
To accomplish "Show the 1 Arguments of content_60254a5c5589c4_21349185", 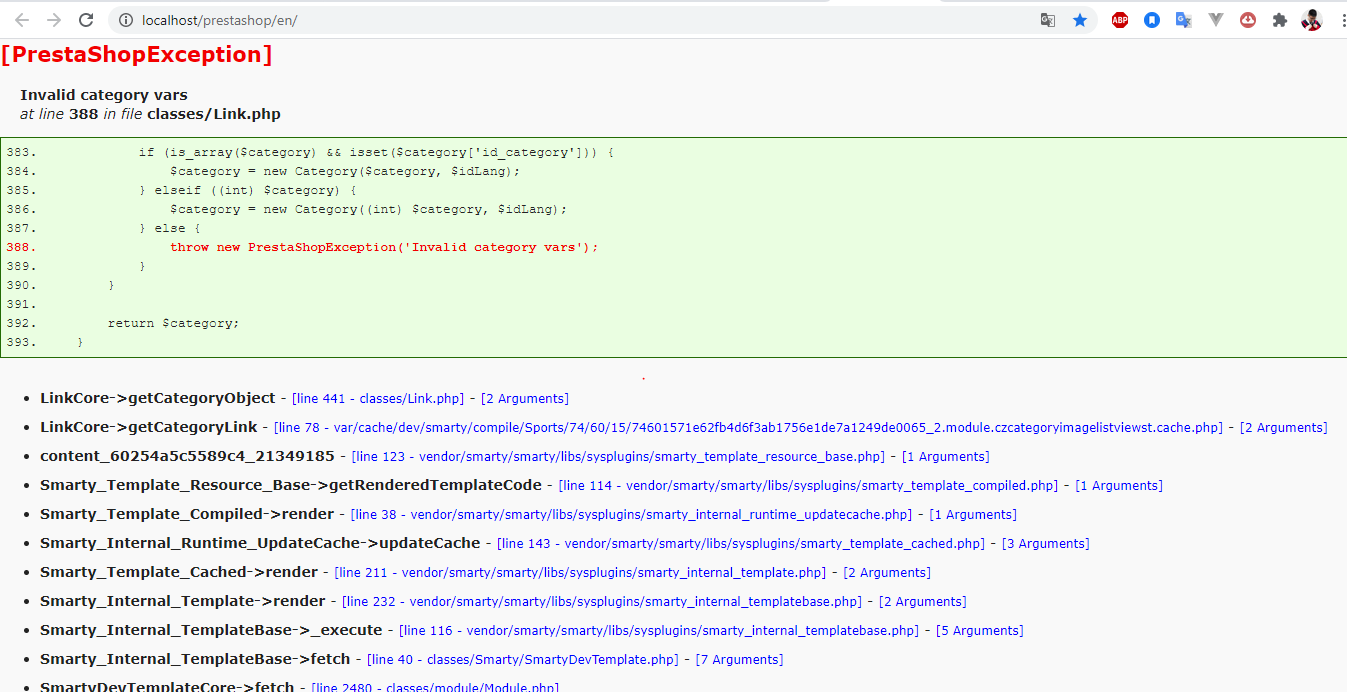I will 945,457.
